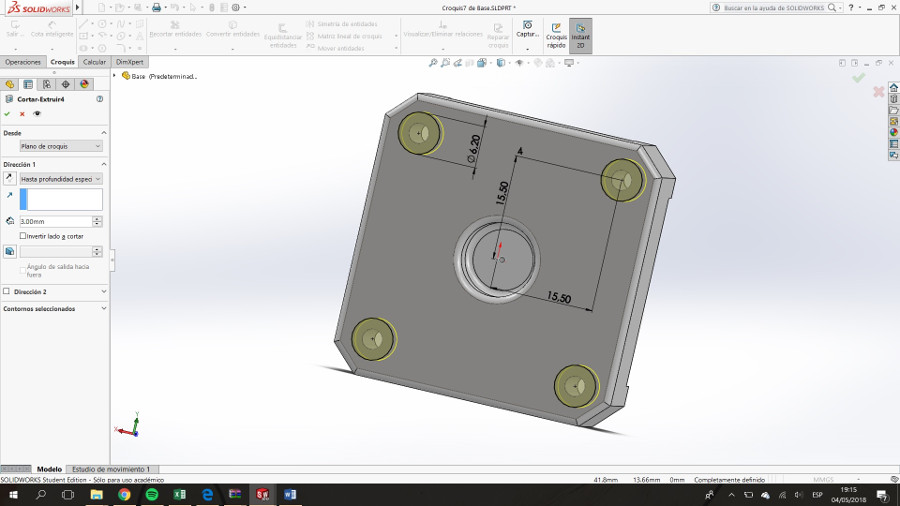This screenshot has height=506, width=900.
Task: Toggle the Instant 2D button
Action: click(580, 36)
